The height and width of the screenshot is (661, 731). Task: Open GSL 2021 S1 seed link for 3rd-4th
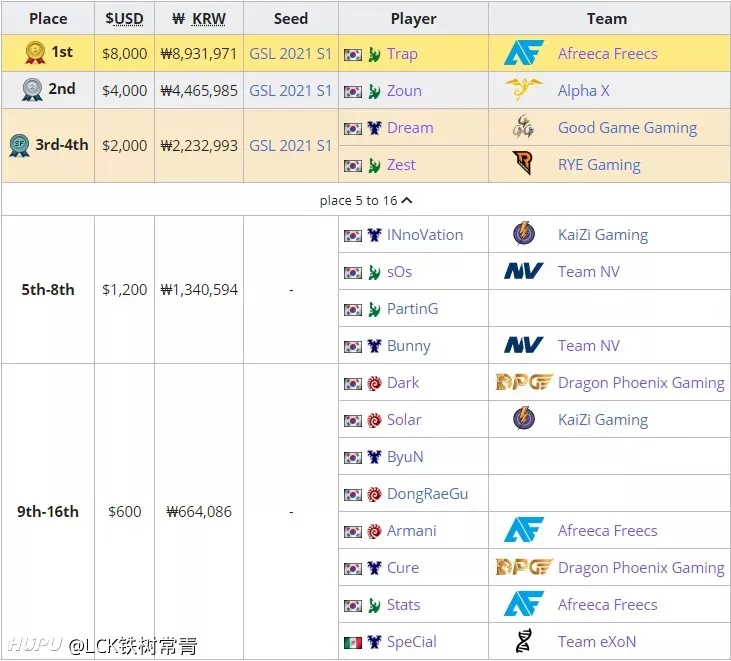(290, 145)
